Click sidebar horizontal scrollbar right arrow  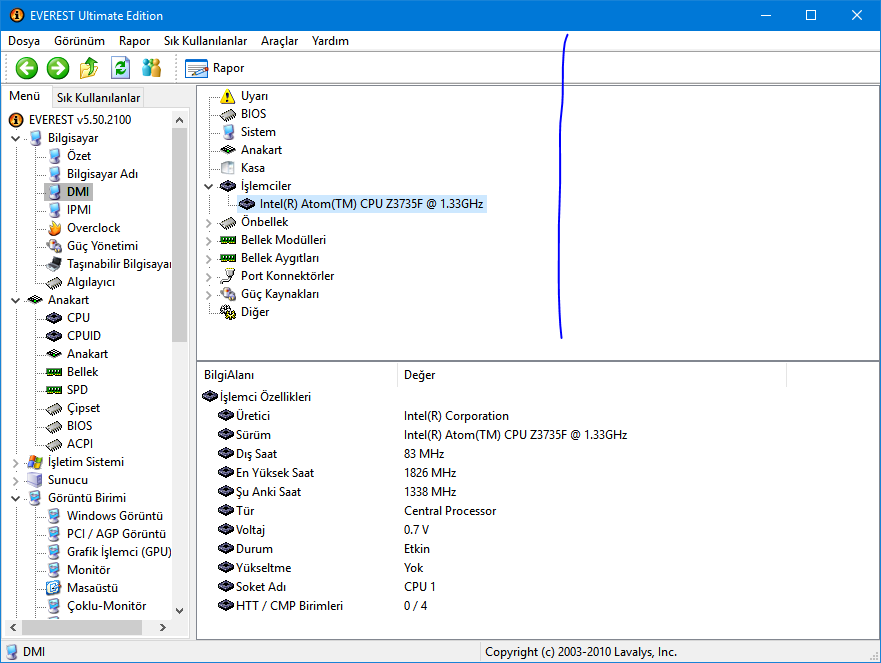coord(163,628)
